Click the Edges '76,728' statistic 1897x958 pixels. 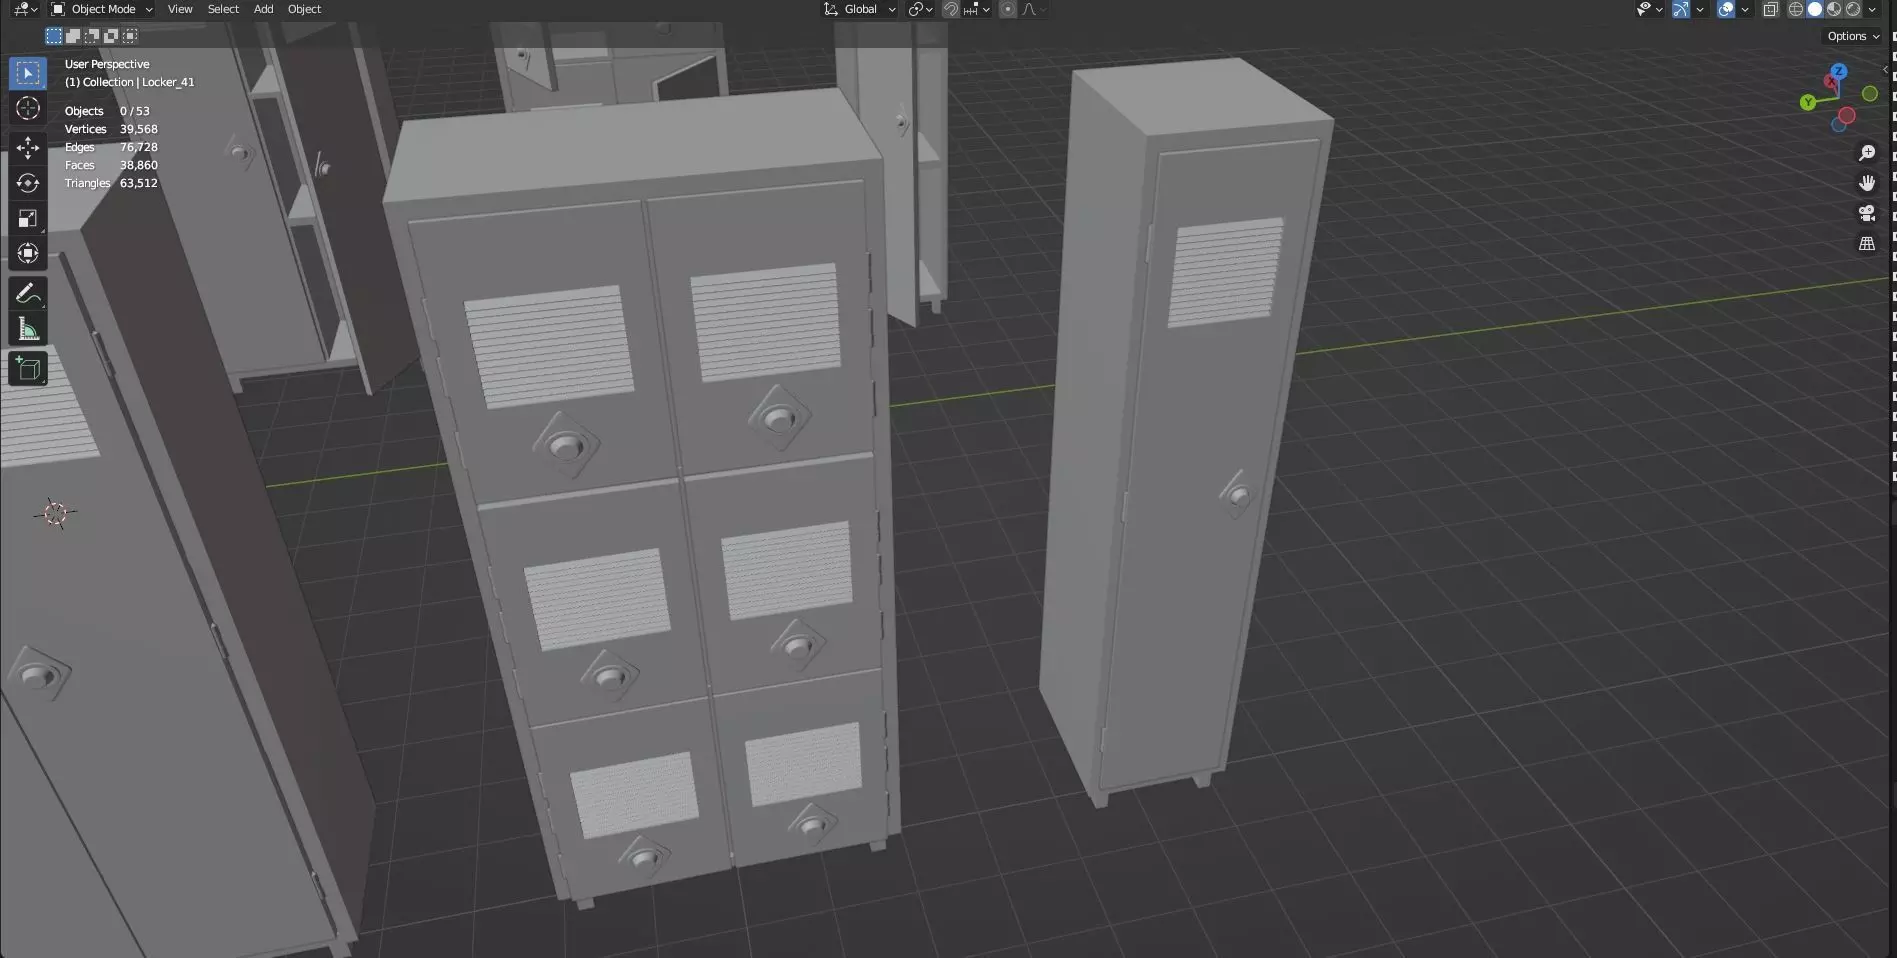(139, 147)
